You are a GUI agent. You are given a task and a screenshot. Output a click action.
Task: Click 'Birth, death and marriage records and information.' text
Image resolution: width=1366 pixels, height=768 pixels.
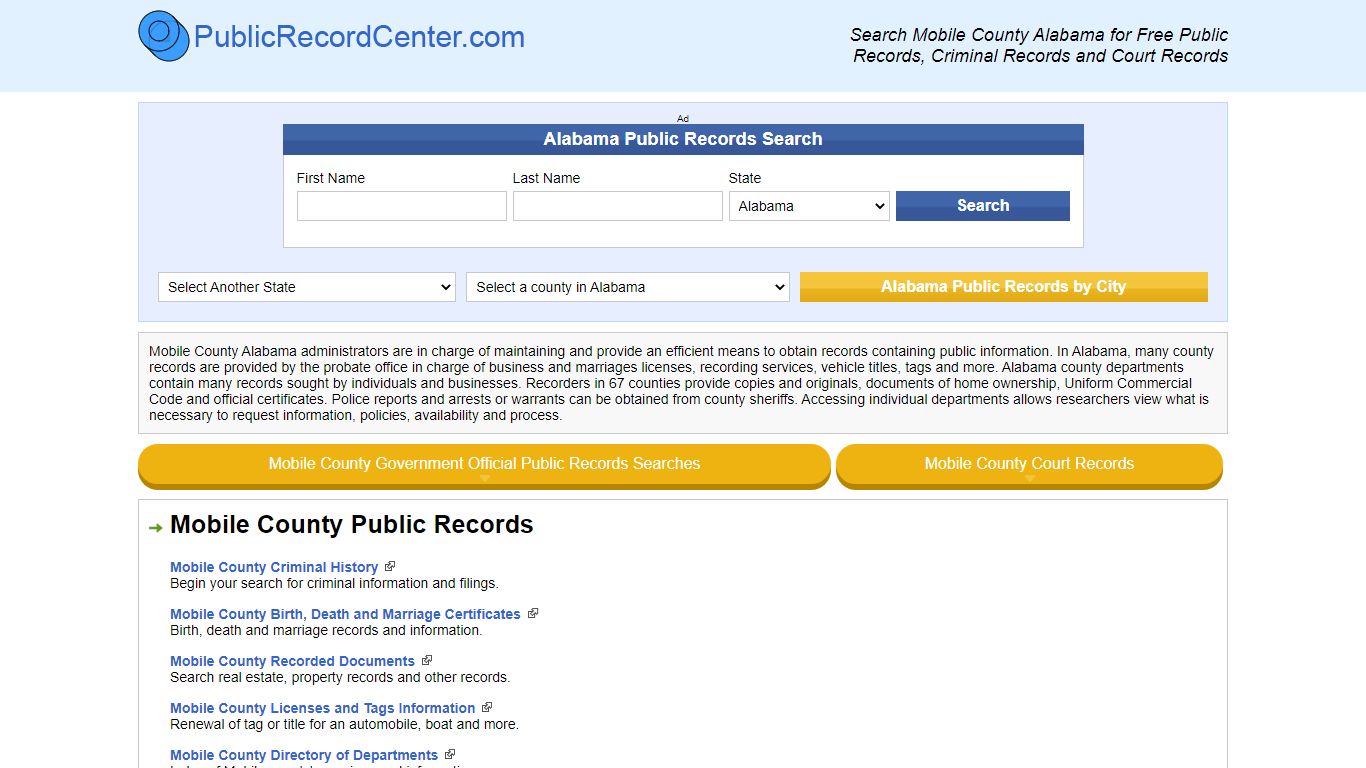(326, 630)
